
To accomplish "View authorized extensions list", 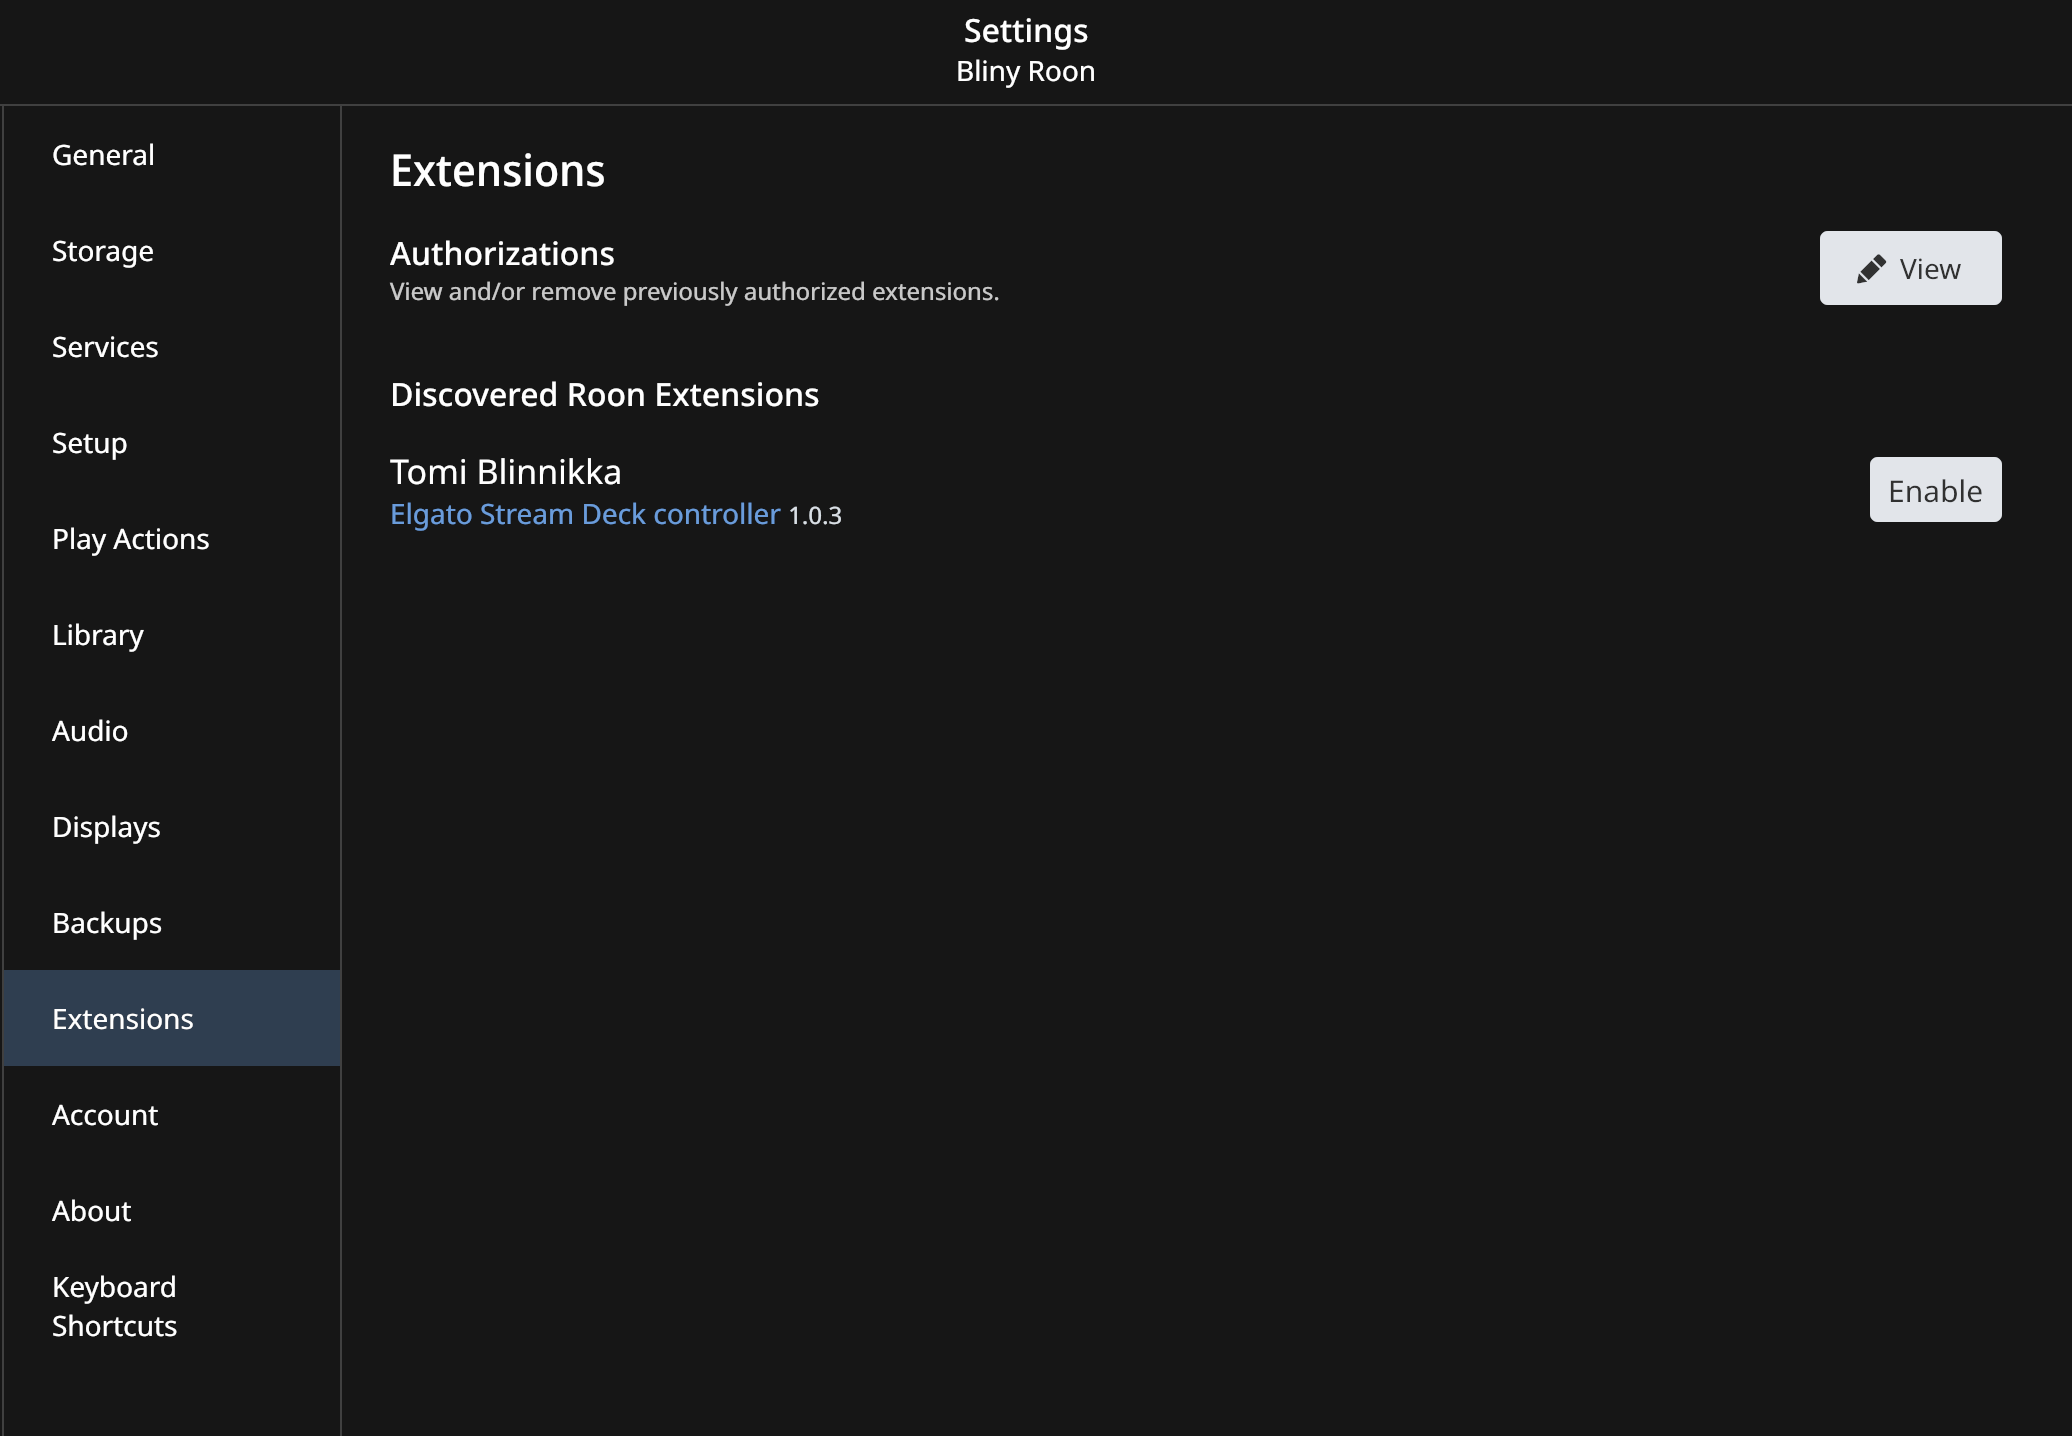I will 1910,268.
